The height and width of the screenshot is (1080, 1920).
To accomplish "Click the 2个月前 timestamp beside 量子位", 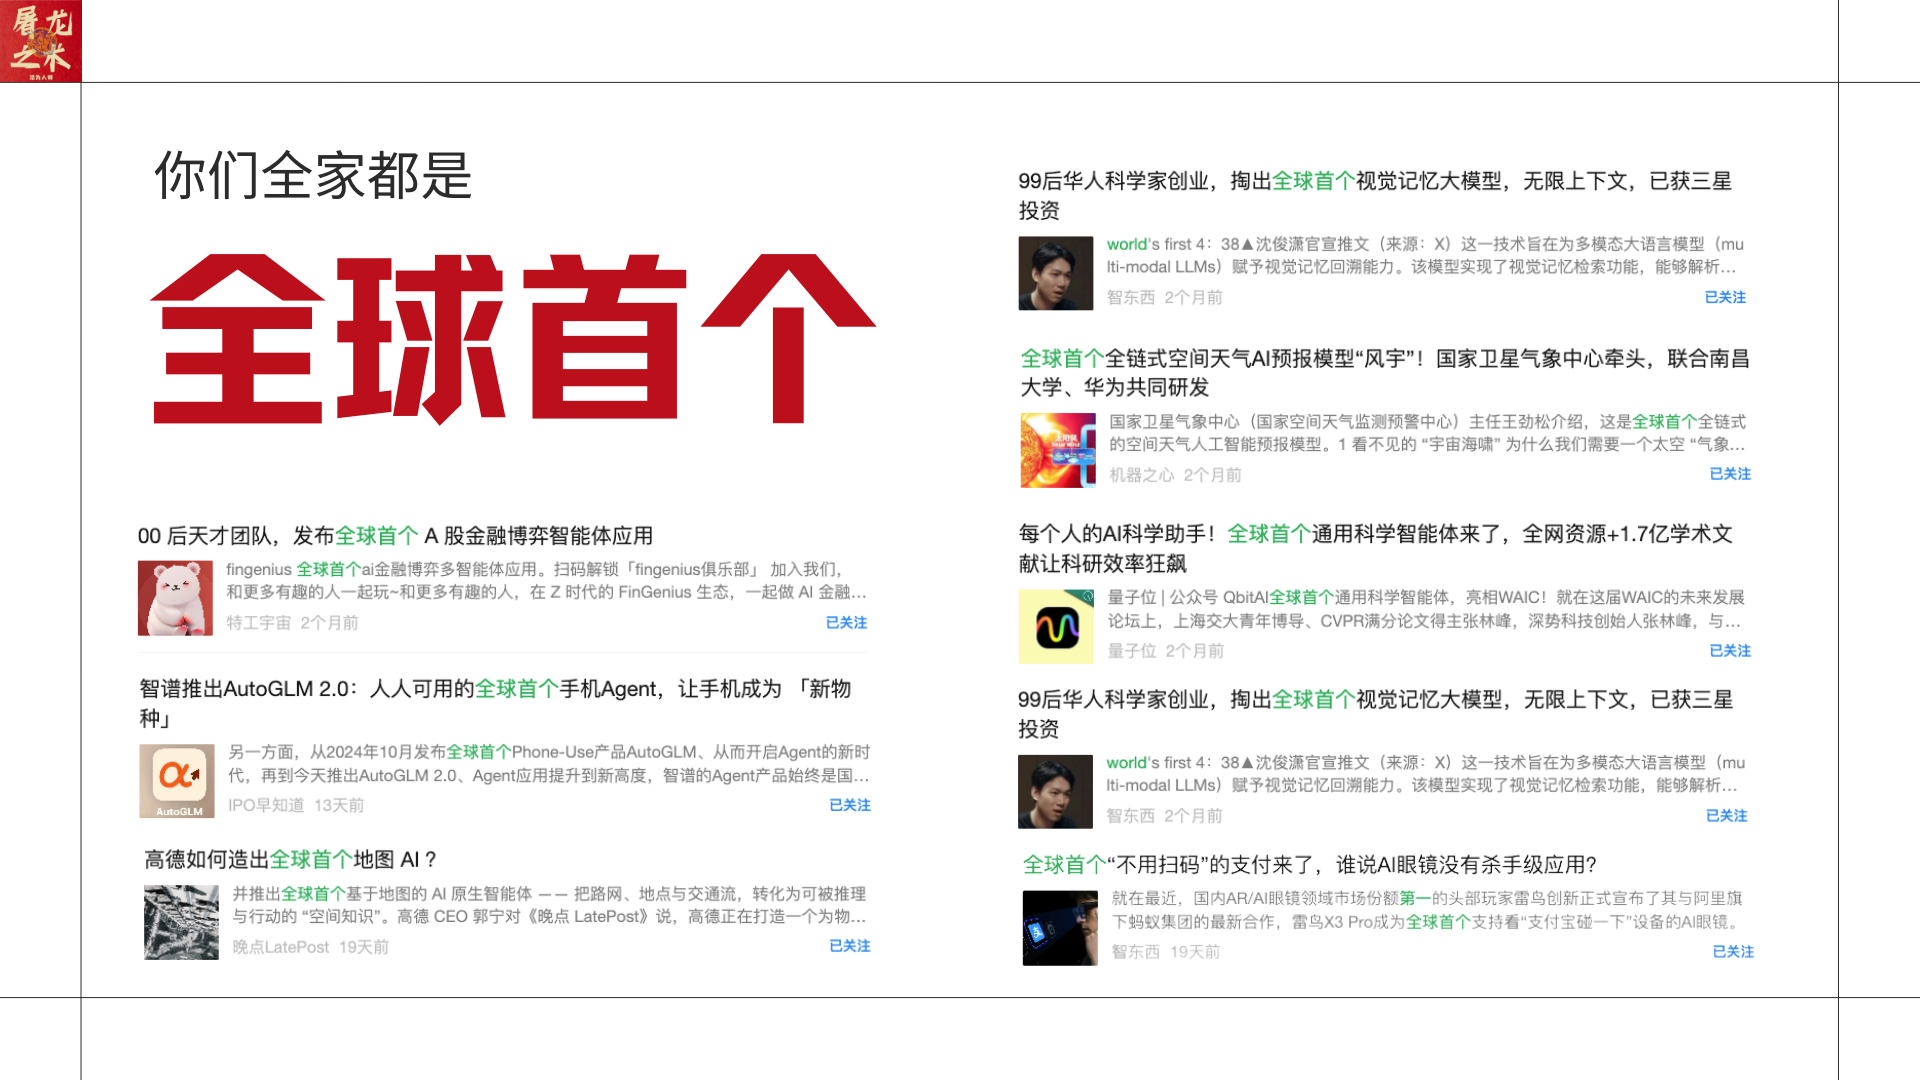I will tap(1194, 651).
